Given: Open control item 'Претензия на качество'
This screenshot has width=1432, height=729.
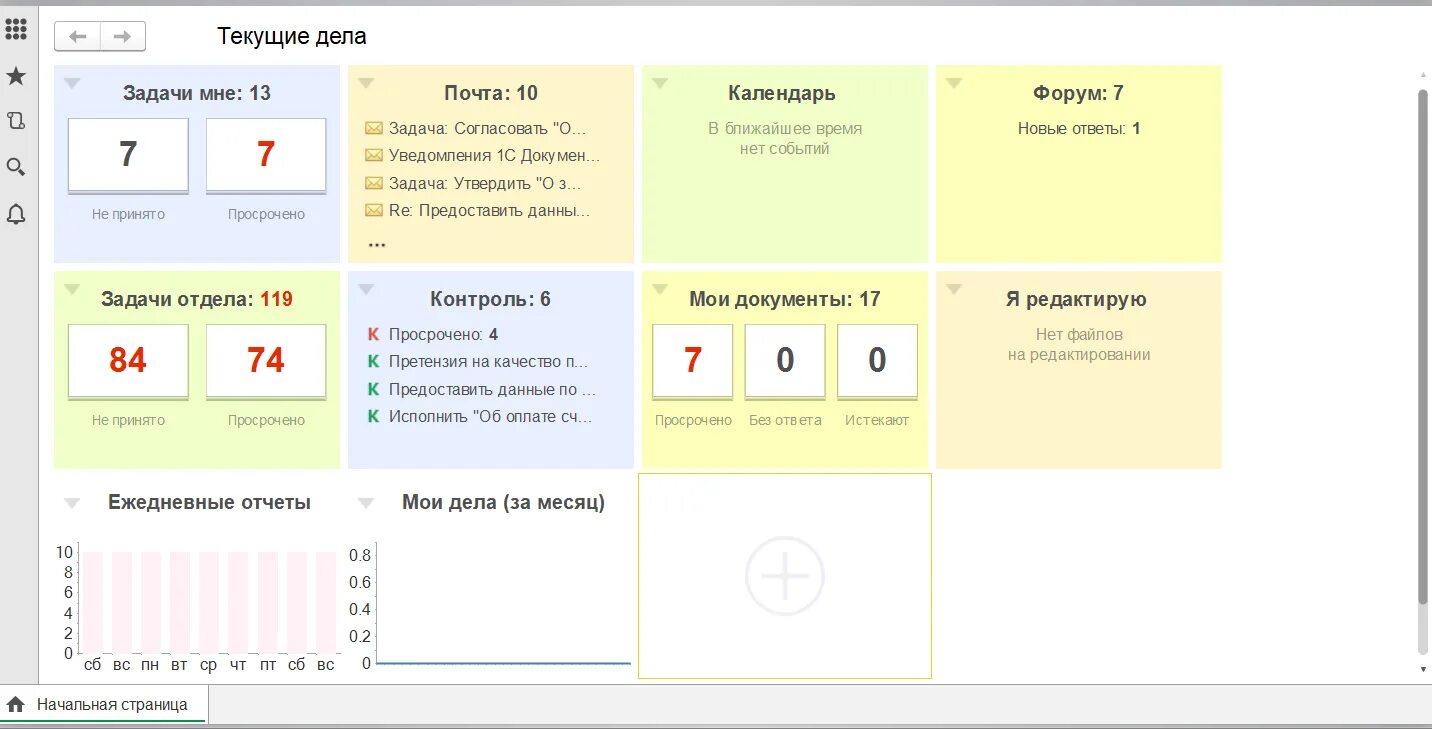Looking at the screenshot, I should pyautogui.click(x=488, y=361).
